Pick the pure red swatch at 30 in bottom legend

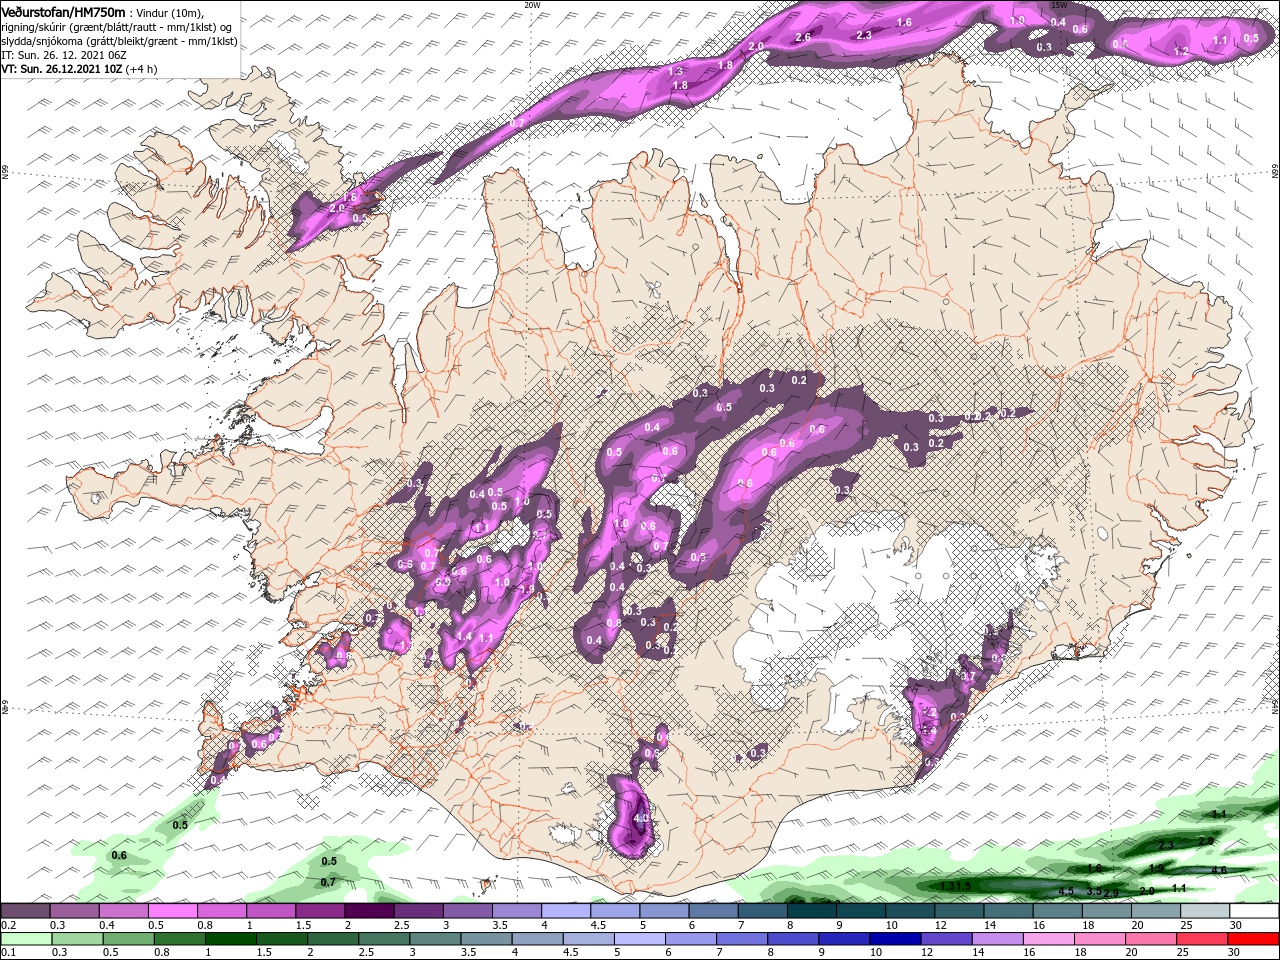[1254, 938]
